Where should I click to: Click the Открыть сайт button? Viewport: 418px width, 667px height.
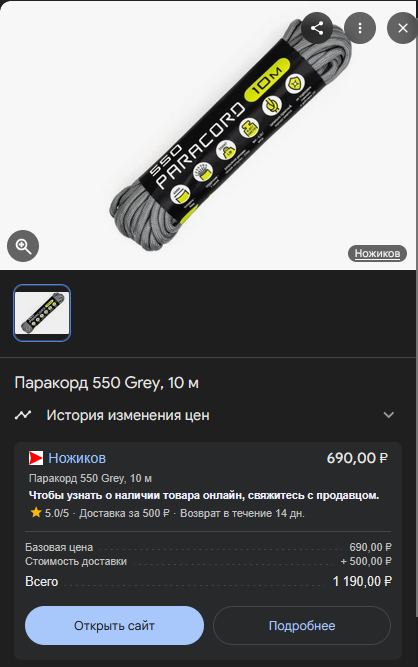pyautogui.click(x=114, y=625)
